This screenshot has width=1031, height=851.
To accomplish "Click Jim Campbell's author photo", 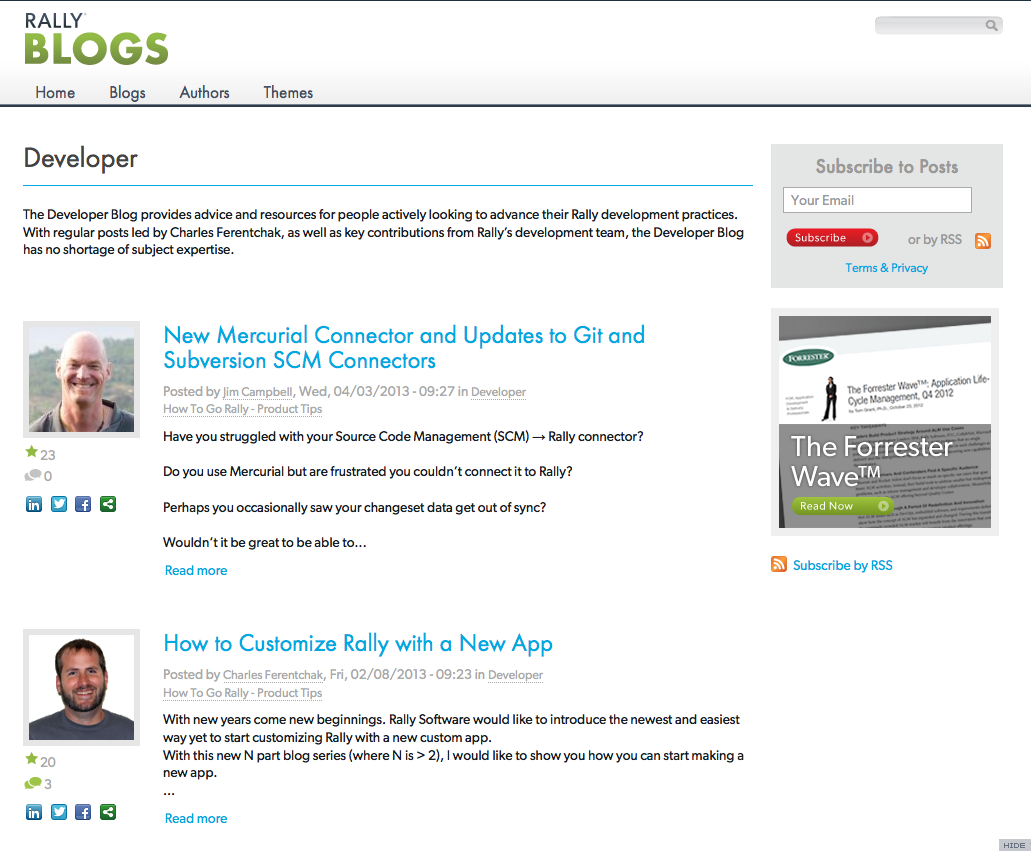I will (81, 379).
